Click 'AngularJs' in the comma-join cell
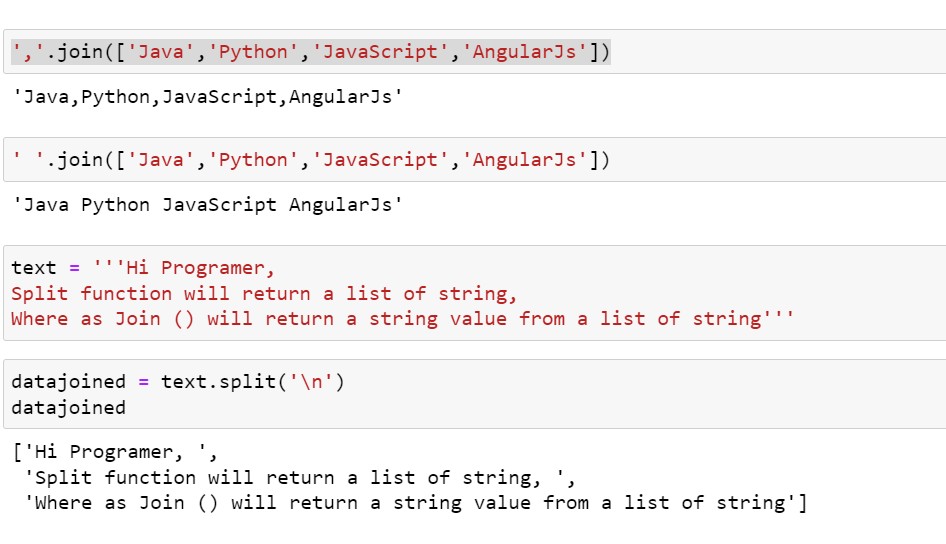946x544 pixels. tap(528, 52)
